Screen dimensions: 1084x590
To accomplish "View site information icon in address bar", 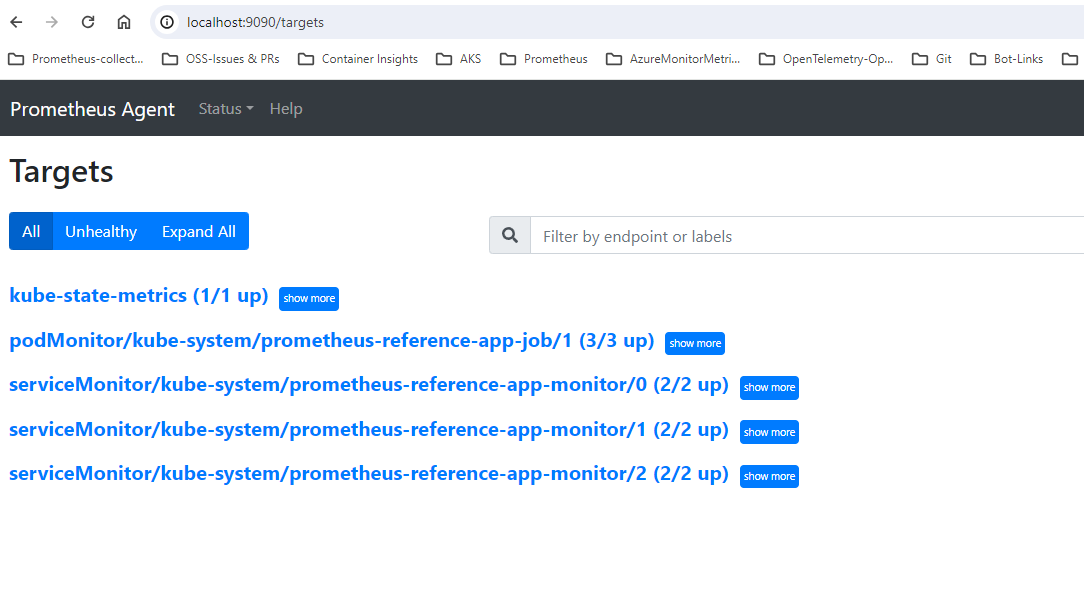I will coord(167,22).
